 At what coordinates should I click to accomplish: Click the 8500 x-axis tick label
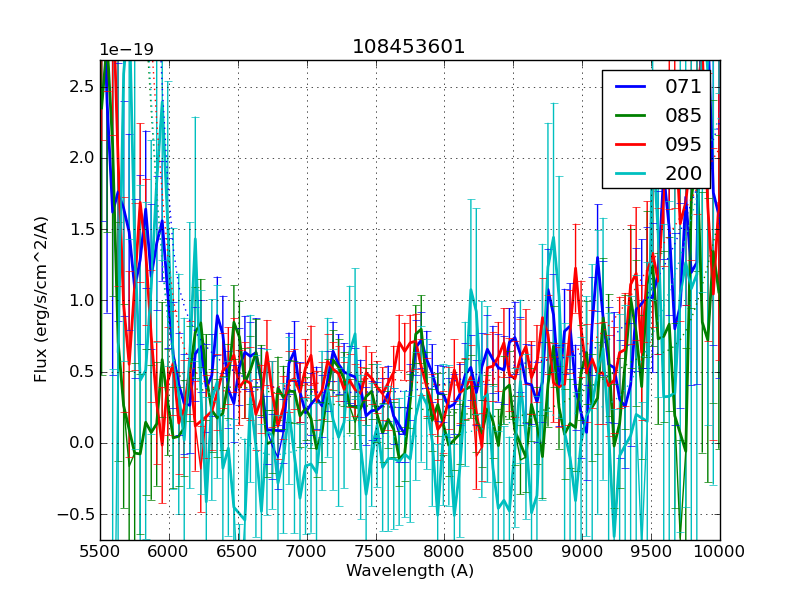coord(513,551)
